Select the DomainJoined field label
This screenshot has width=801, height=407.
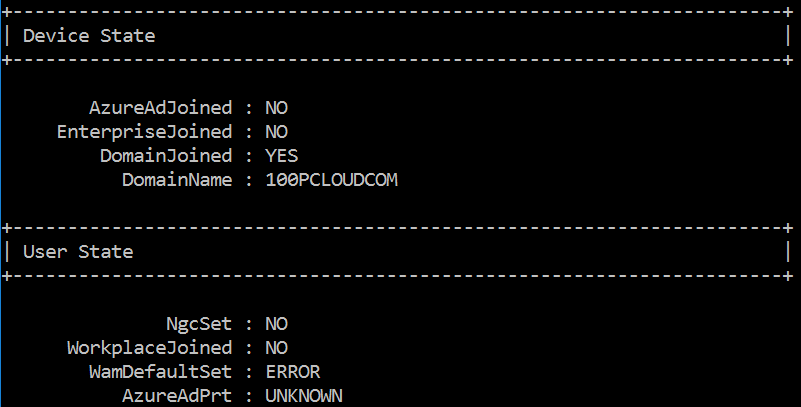coord(166,156)
